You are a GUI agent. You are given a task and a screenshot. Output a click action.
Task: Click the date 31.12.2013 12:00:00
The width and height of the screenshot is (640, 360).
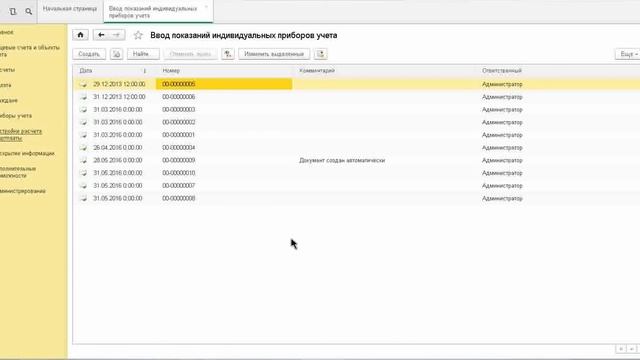(119, 97)
